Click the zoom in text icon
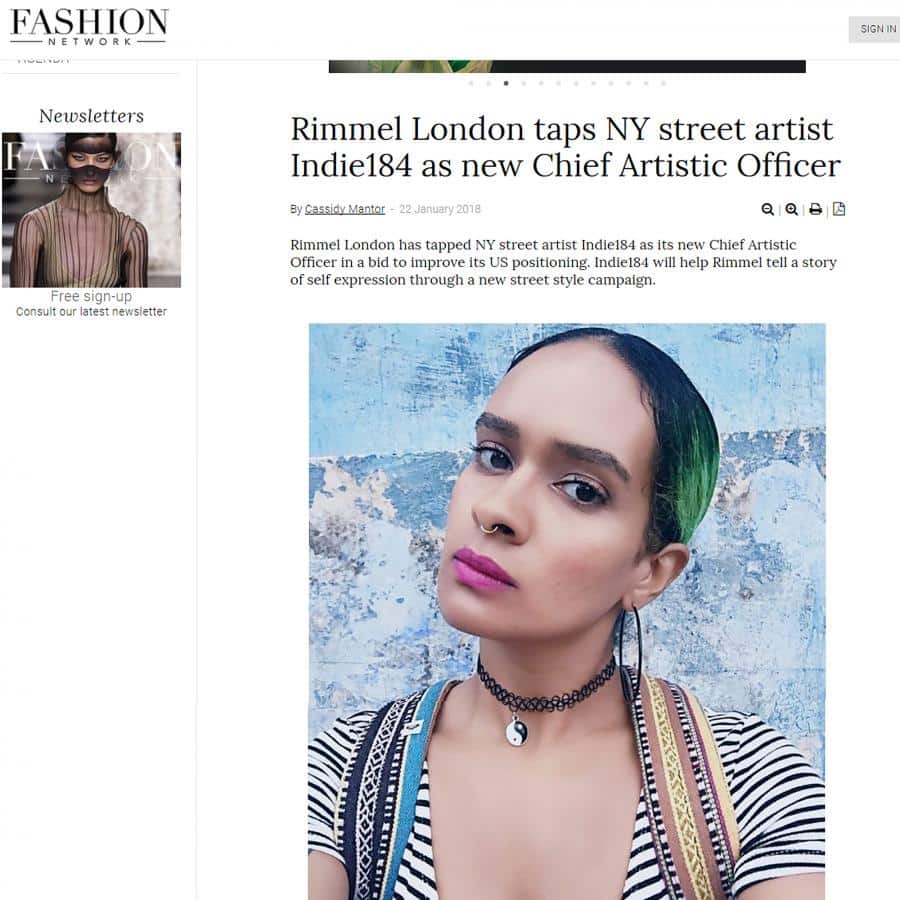Screen dimensions: 900x900 [792, 210]
